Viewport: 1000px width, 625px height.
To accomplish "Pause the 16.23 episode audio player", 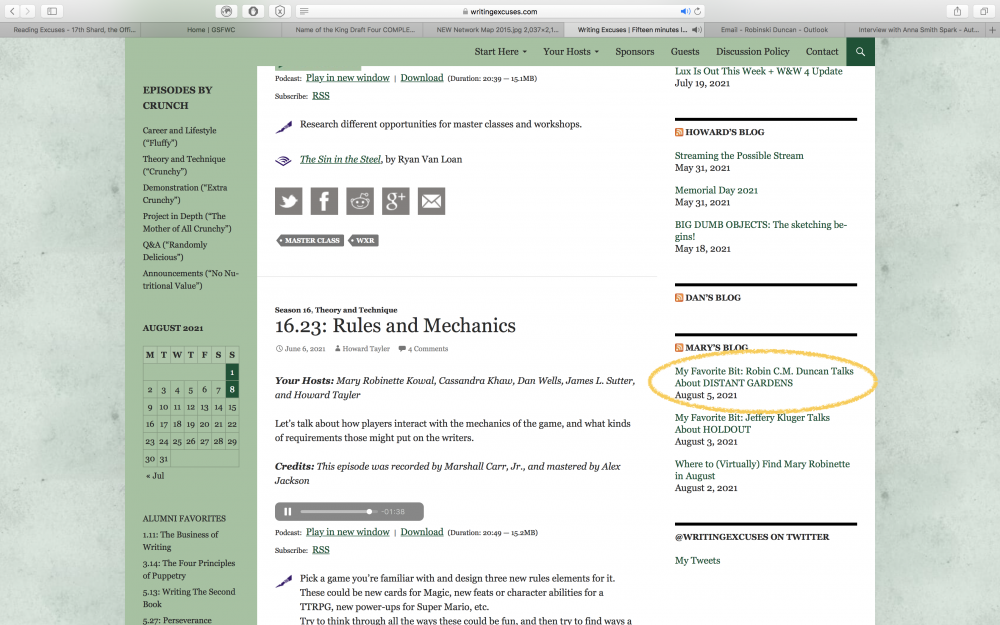I will [288, 511].
